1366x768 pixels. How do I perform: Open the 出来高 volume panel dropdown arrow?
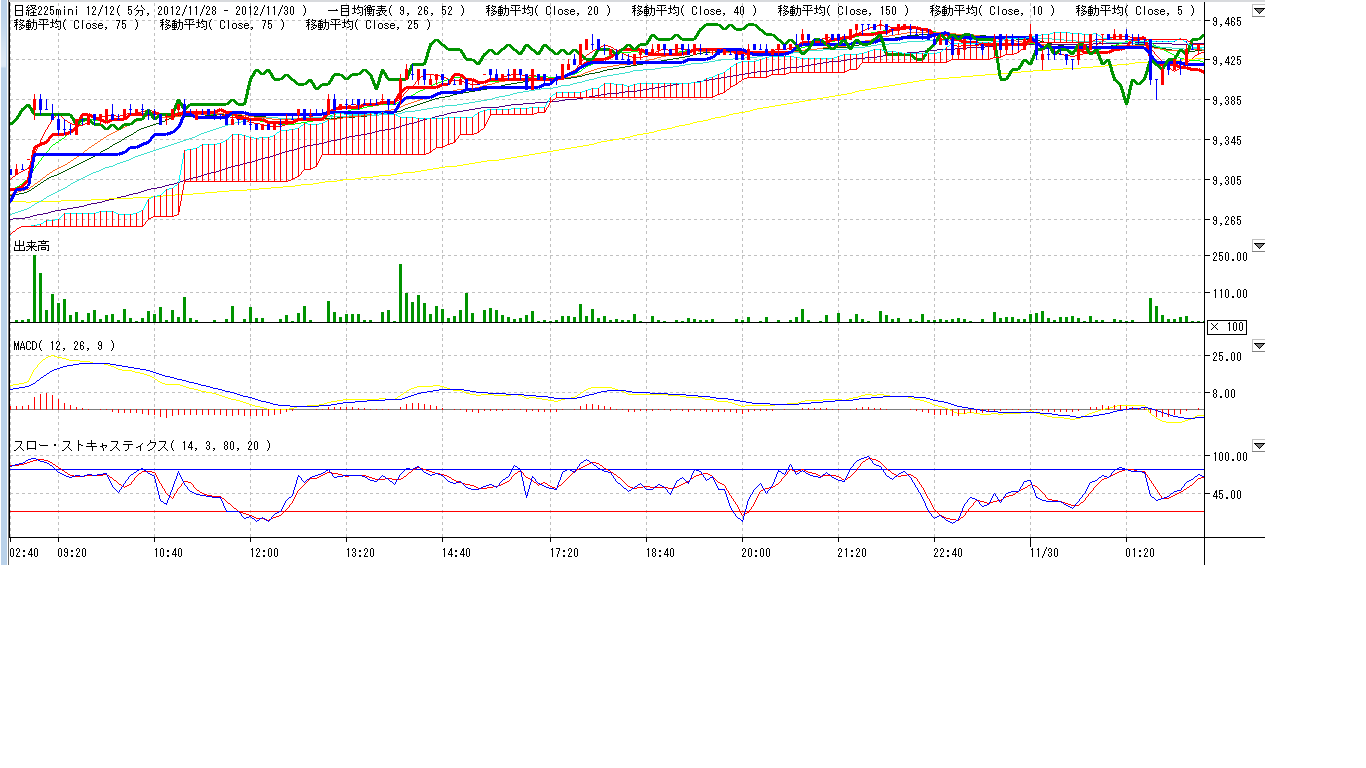coord(1259,246)
